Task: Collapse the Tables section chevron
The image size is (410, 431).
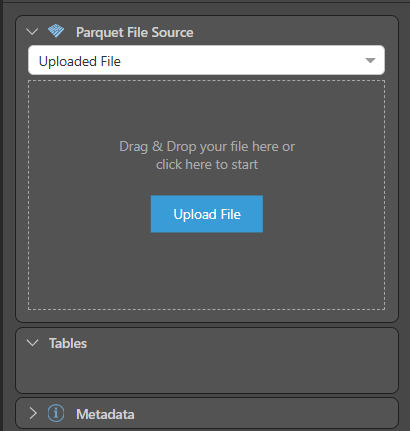Action: pyautogui.click(x=32, y=343)
